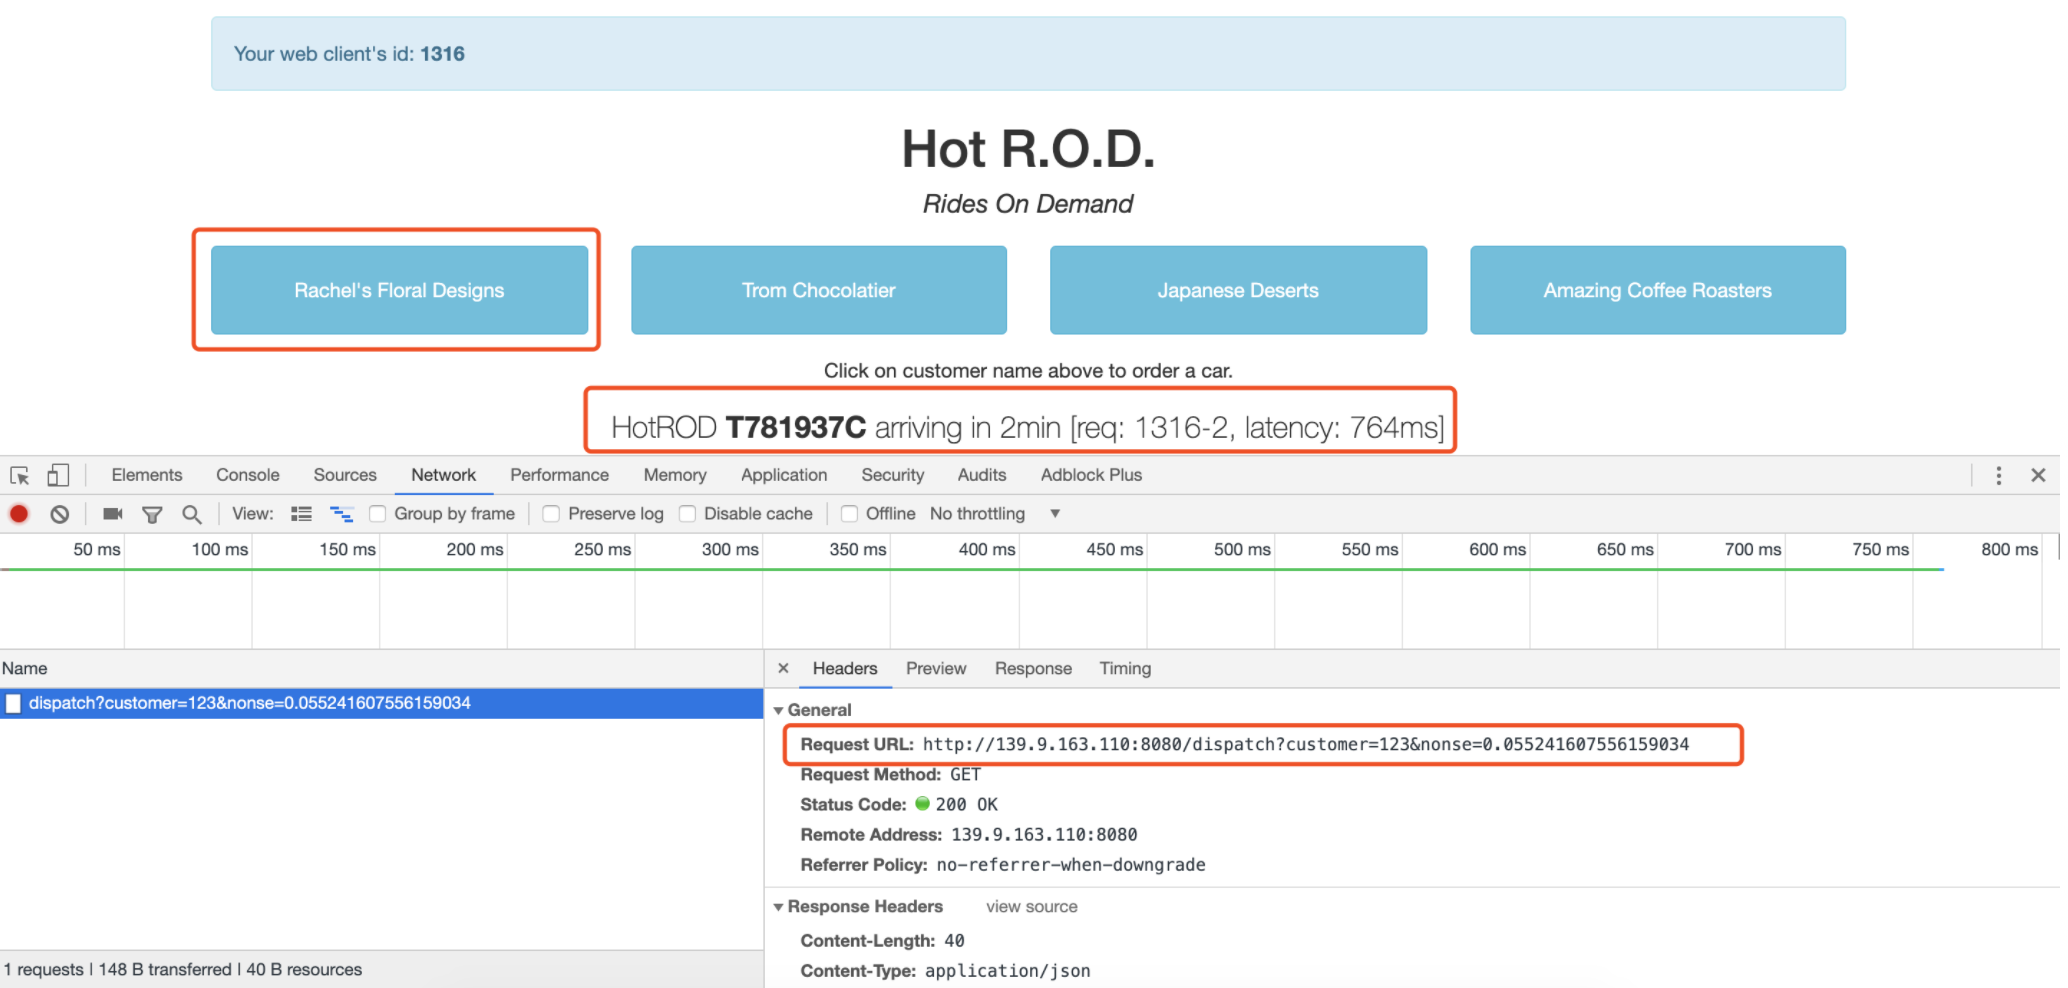The image size is (2068, 988).
Task: Click the view source link
Action: click(1032, 907)
